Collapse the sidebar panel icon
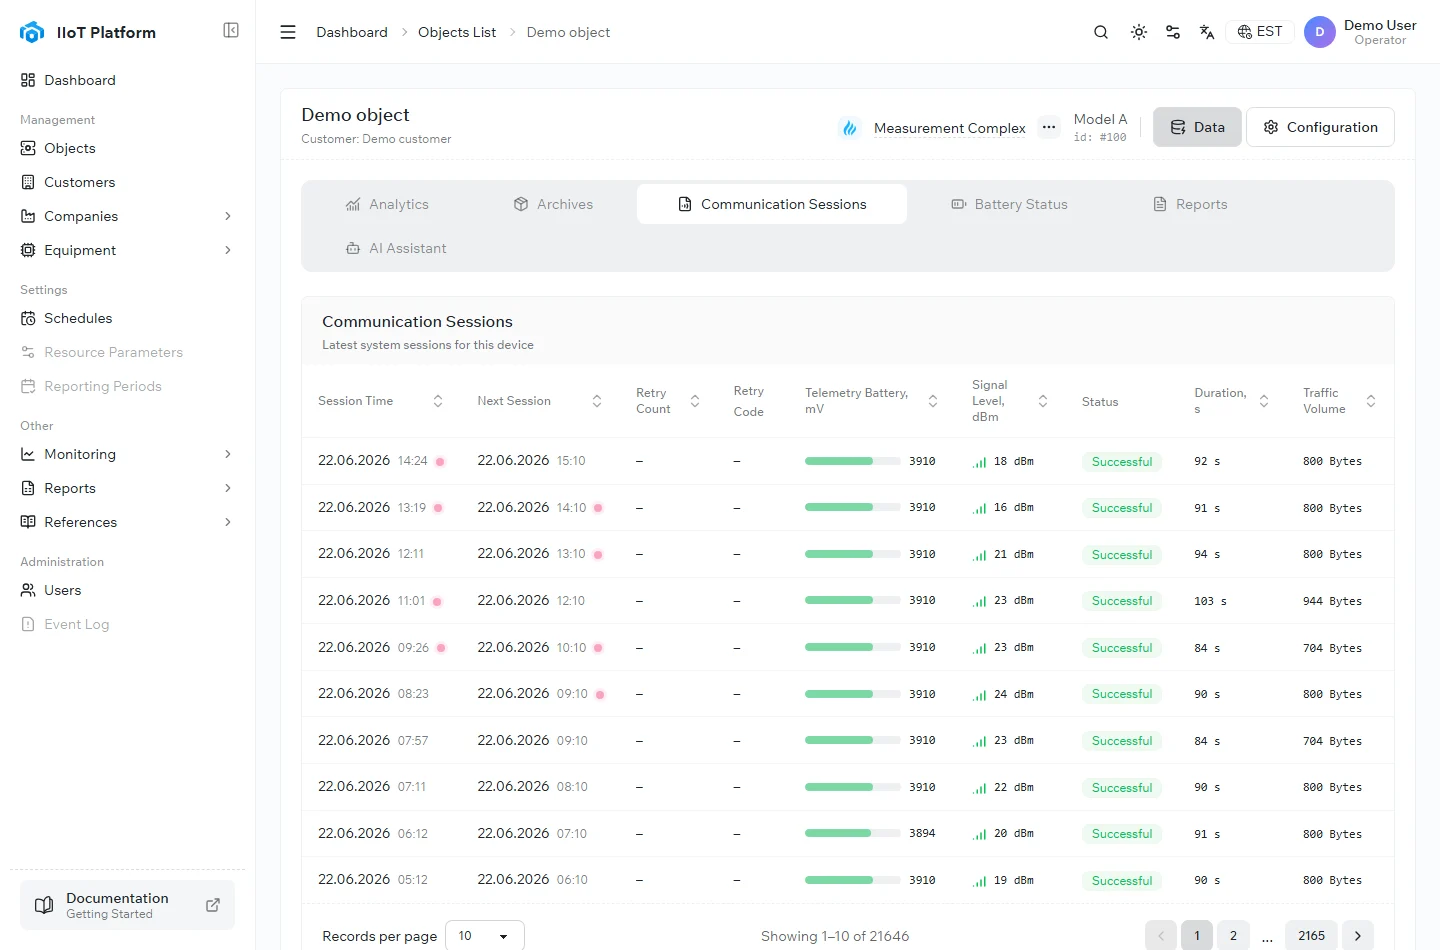Image resolution: width=1440 pixels, height=950 pixels. [231, 30]
